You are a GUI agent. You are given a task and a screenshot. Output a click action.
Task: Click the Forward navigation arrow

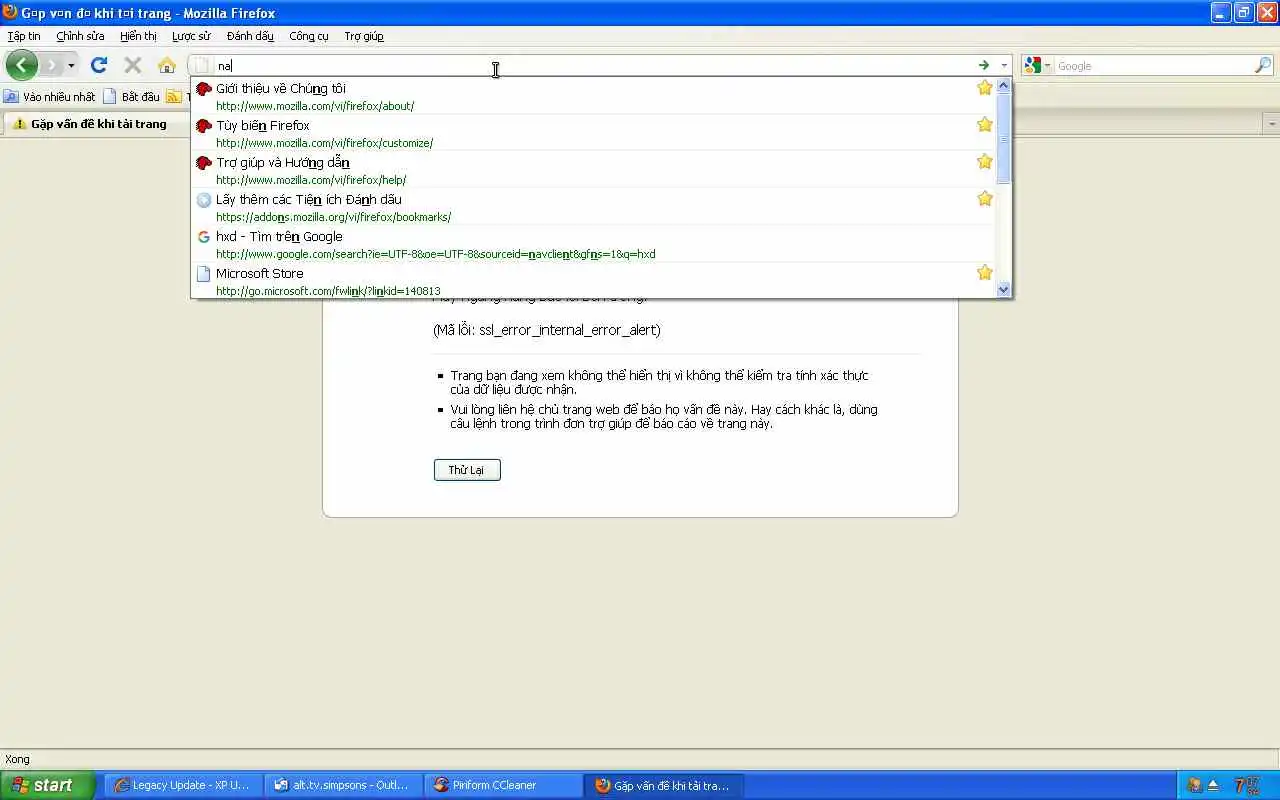coord(53,65)
